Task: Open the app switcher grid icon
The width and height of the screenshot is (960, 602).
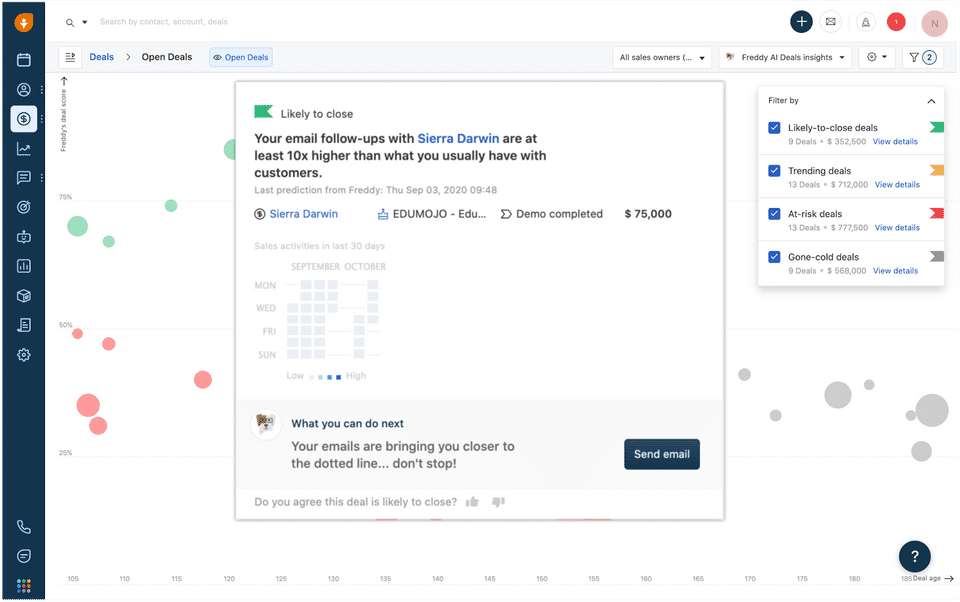Action: click(23, 586)
